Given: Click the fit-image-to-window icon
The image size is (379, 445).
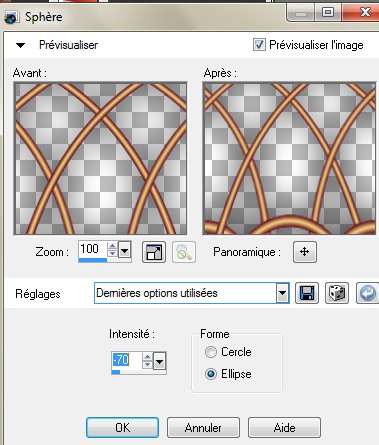Looking at the screenshot, I should (x=154, y=252).
